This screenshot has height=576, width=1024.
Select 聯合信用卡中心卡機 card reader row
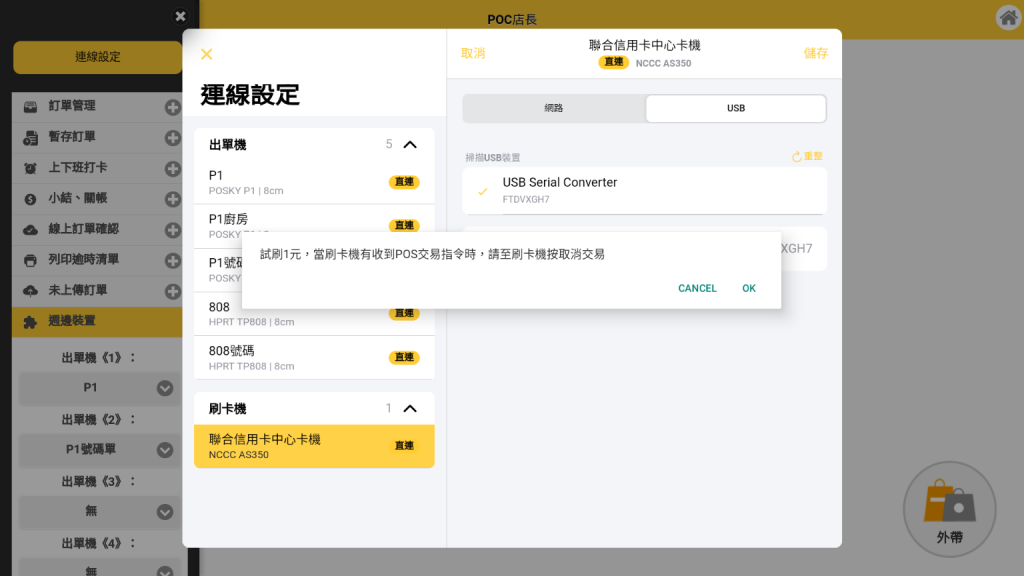(314, 446)
